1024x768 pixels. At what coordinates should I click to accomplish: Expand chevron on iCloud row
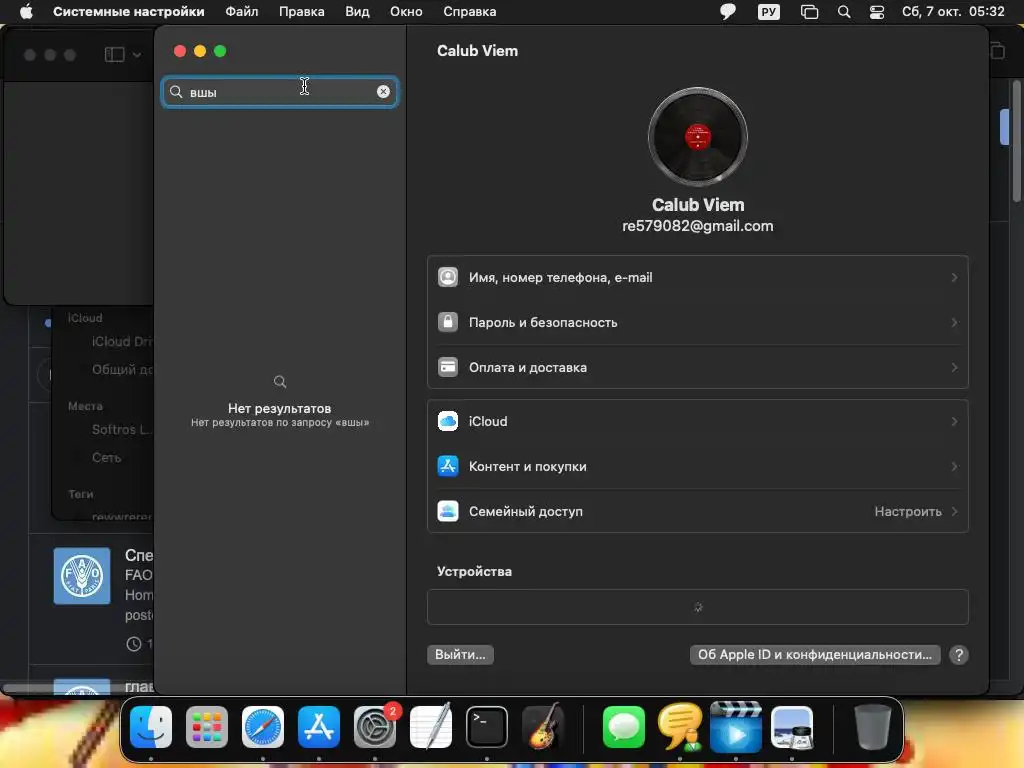[954, 421]
